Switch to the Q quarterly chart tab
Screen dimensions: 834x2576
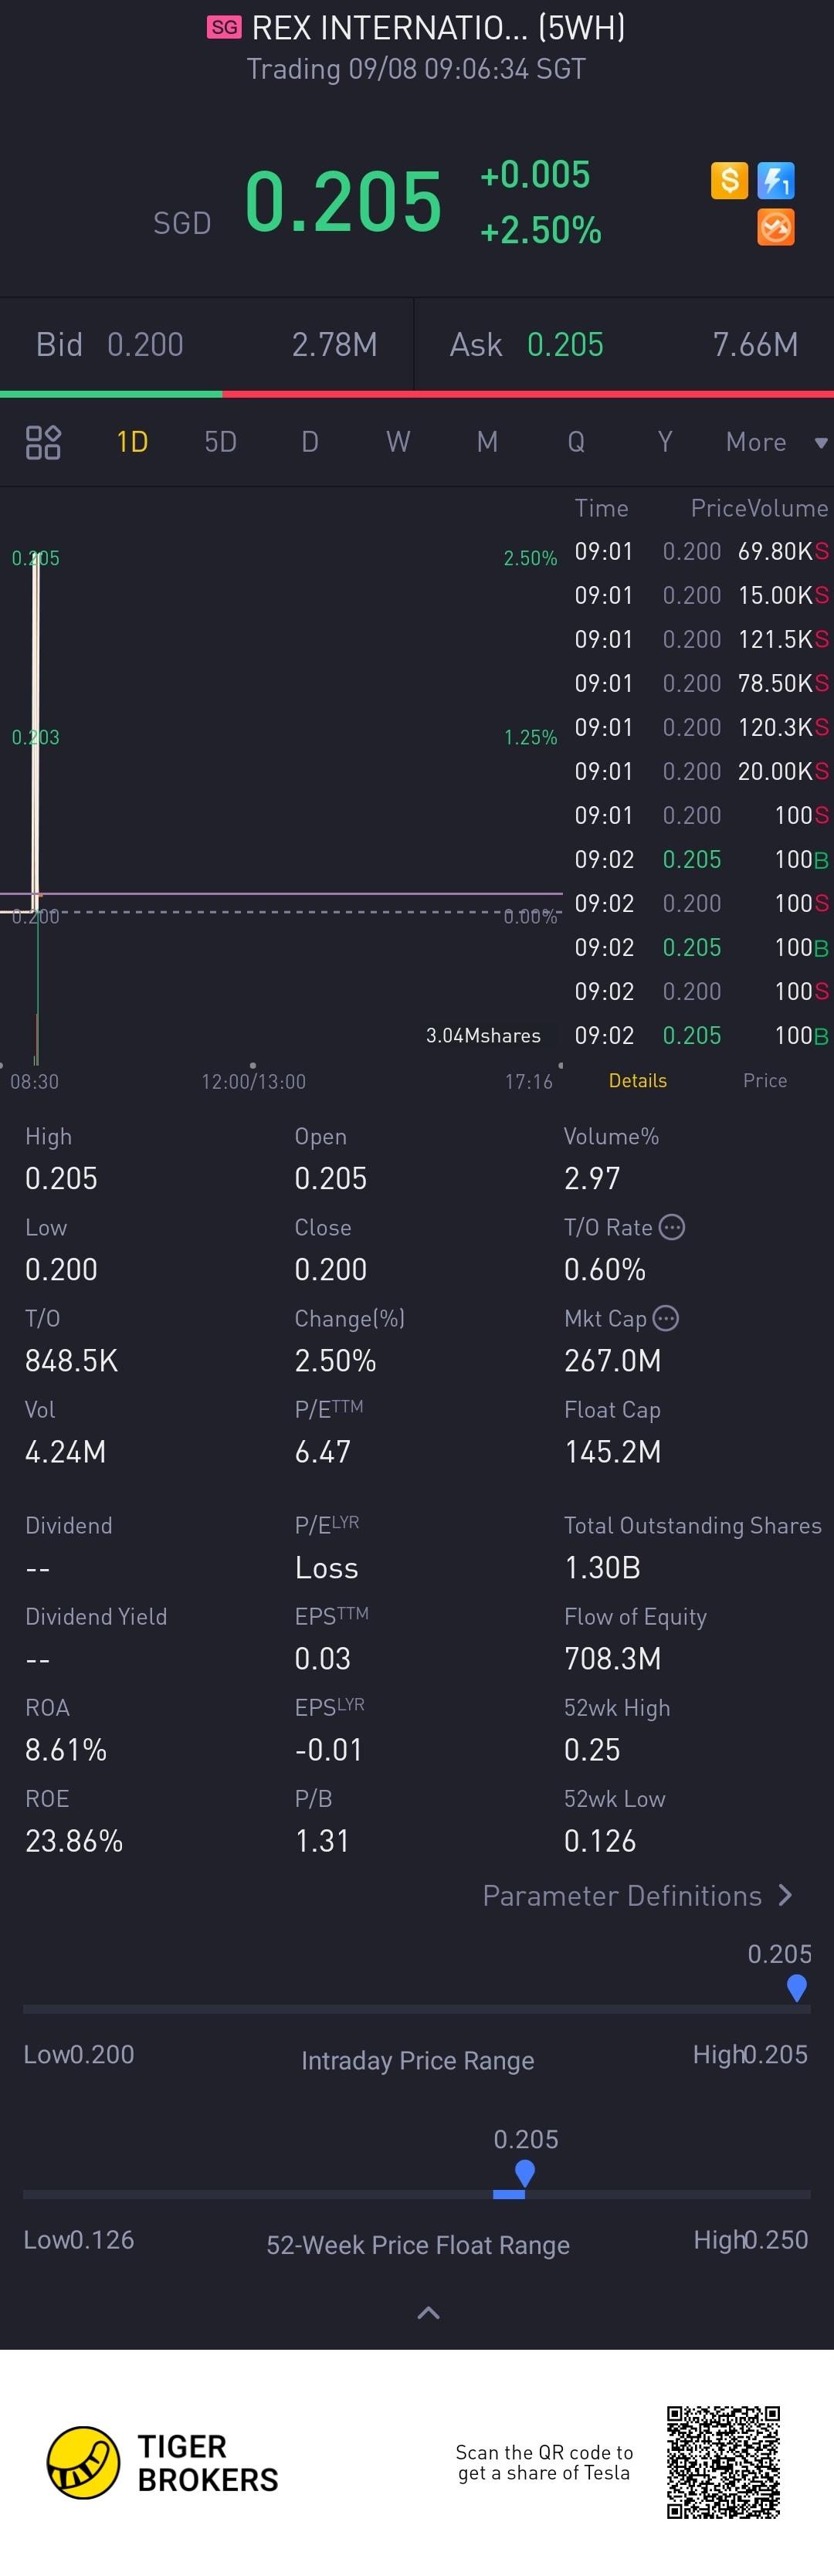(576, 442)
